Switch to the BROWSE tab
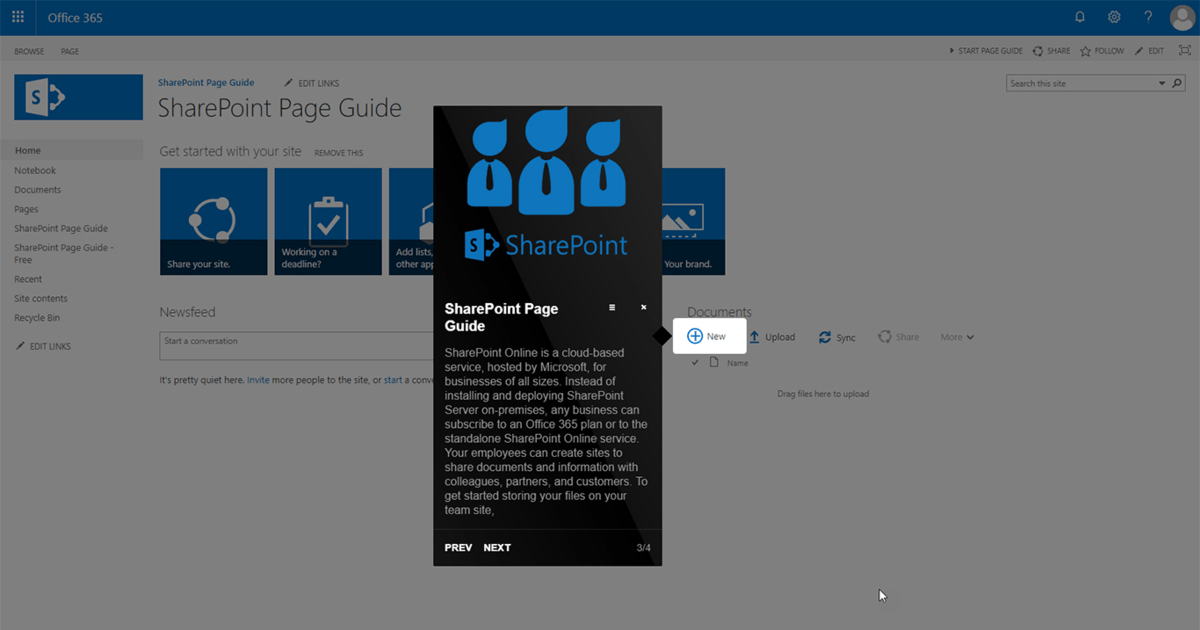Screen dimensions: 1200x630 coord(29,51)
